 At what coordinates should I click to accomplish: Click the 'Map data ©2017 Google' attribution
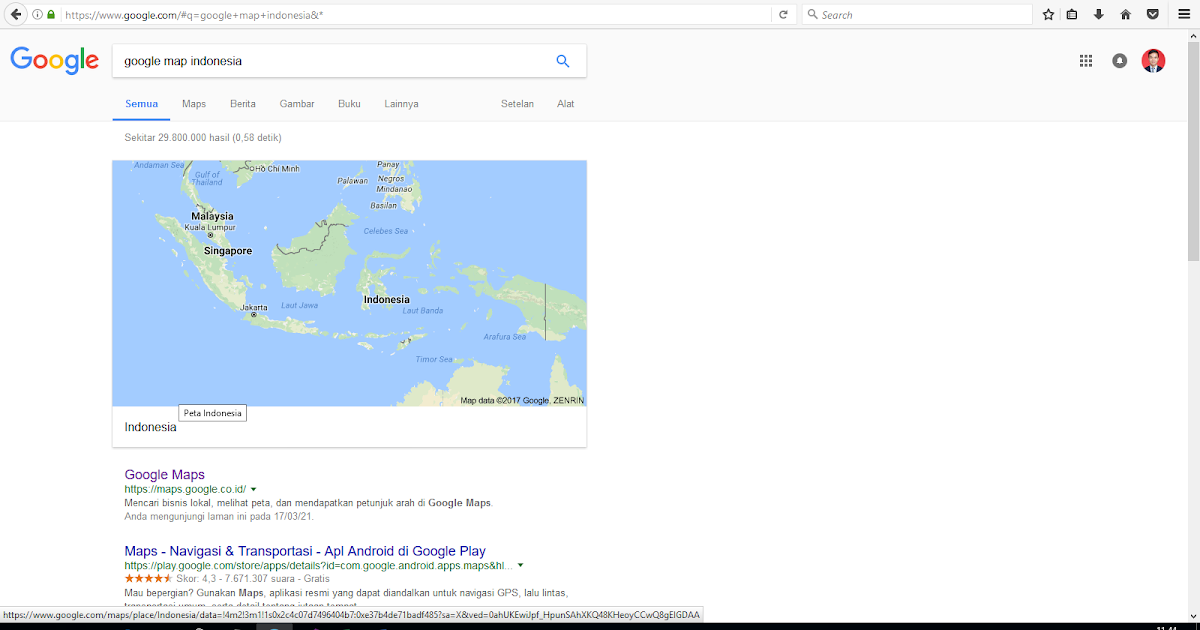[505, 401]
